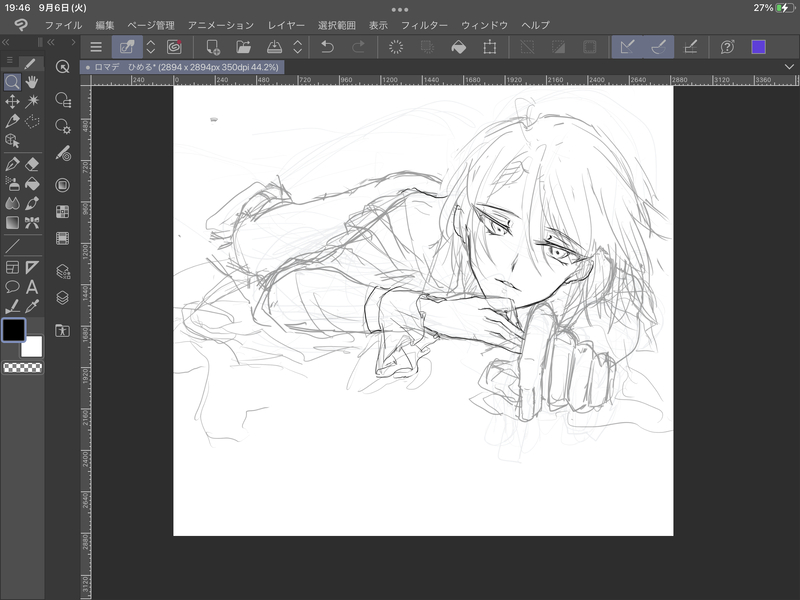This screenshot has height=600, width=800.
Task: Choose the Selection pen tool
Action: (x=12, y=121)
